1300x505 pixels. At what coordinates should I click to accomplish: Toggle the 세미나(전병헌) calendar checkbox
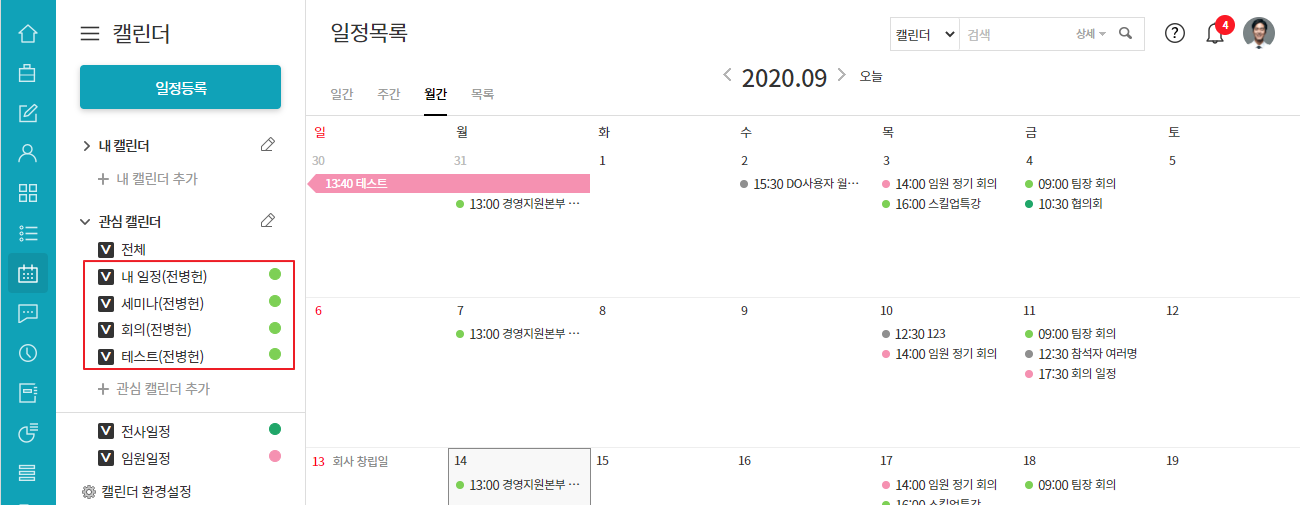tap(106, 303)
